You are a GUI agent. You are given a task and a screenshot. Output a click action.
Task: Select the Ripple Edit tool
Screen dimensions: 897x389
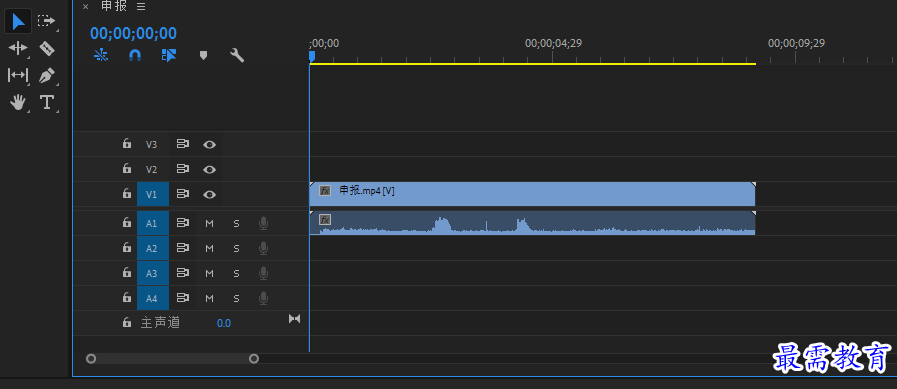18,48
